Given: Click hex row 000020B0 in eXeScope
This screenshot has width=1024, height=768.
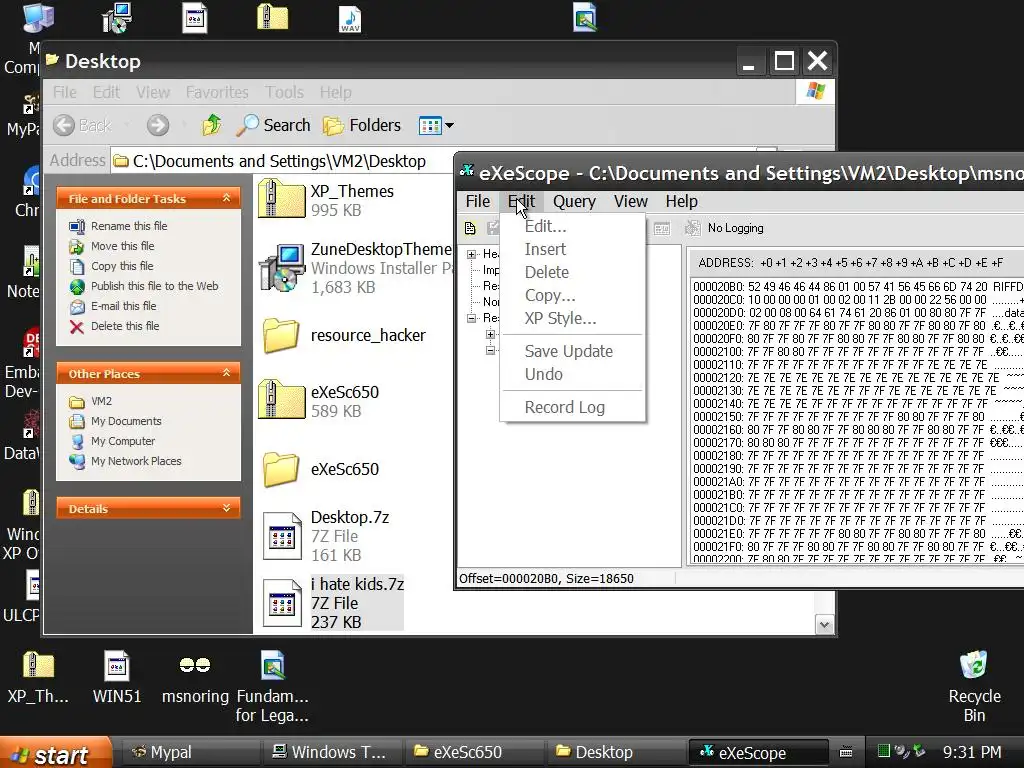Looking at the screenshot, I should (856, 286).
